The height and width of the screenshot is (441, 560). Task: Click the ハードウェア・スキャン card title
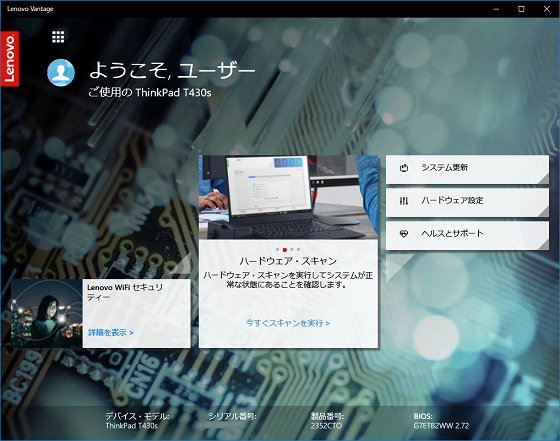[x=288, y=261]
